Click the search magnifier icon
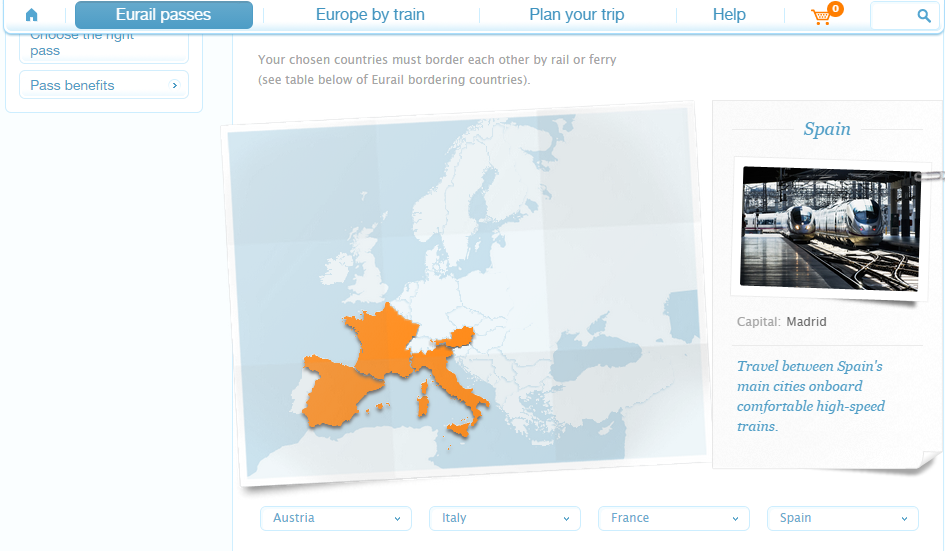The image size is (945, 551). point(923,16)
